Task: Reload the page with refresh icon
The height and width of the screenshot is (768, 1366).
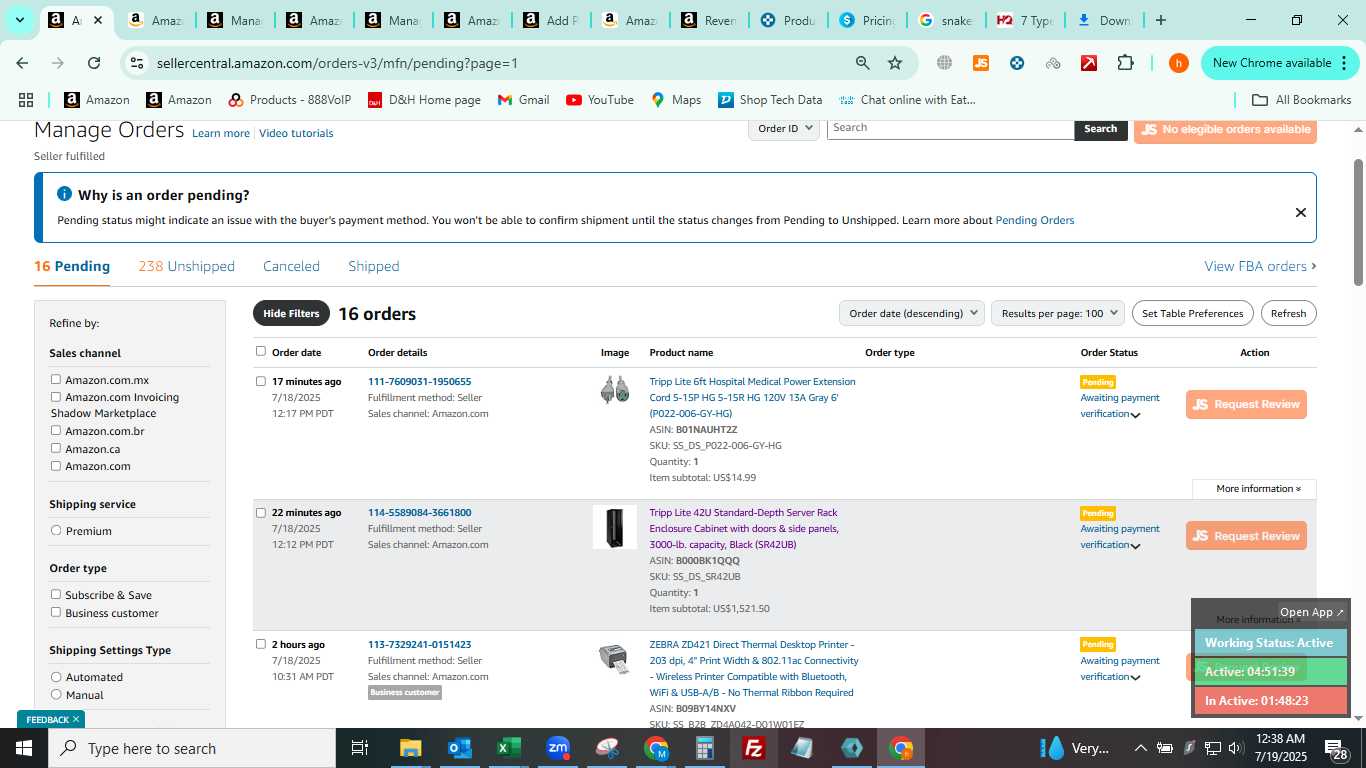Action: [x=94, y=63]
